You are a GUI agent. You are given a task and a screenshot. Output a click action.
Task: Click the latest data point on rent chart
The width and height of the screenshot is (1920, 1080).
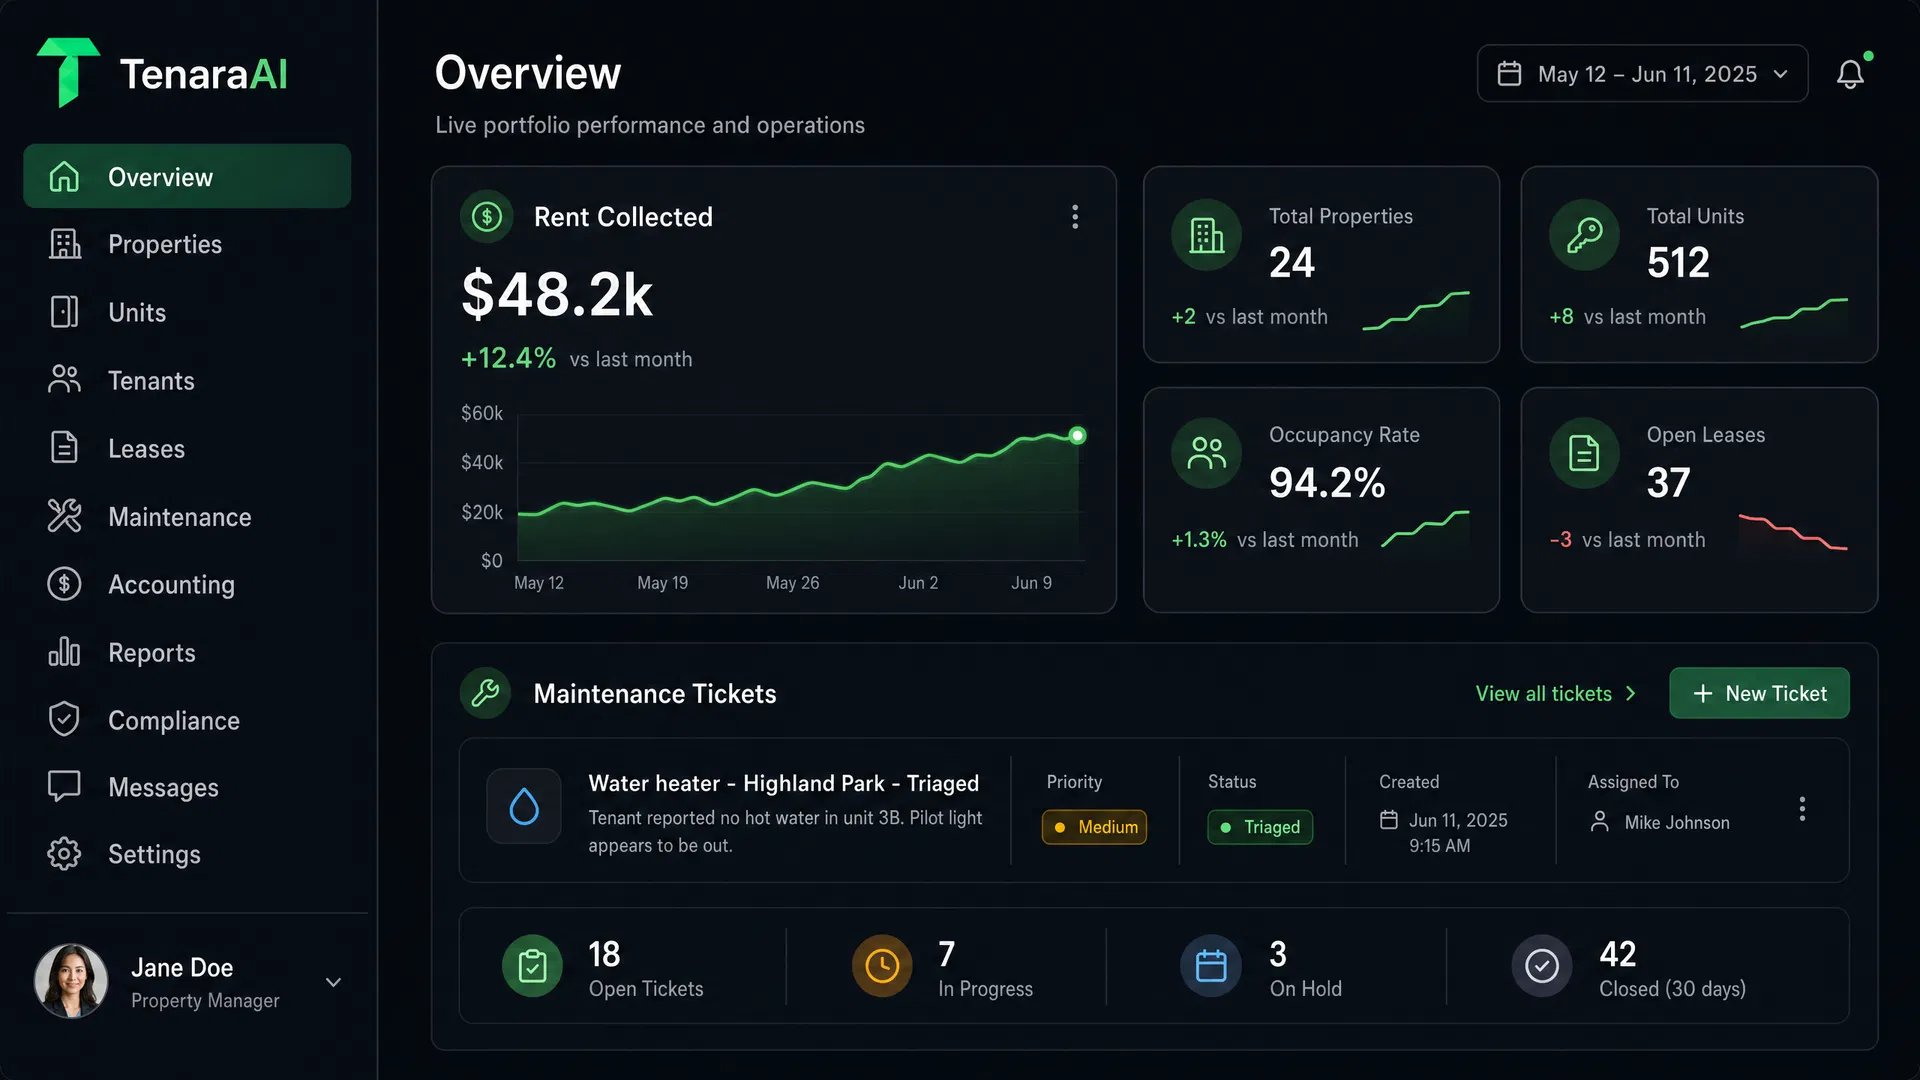(x=1077, y=435)
